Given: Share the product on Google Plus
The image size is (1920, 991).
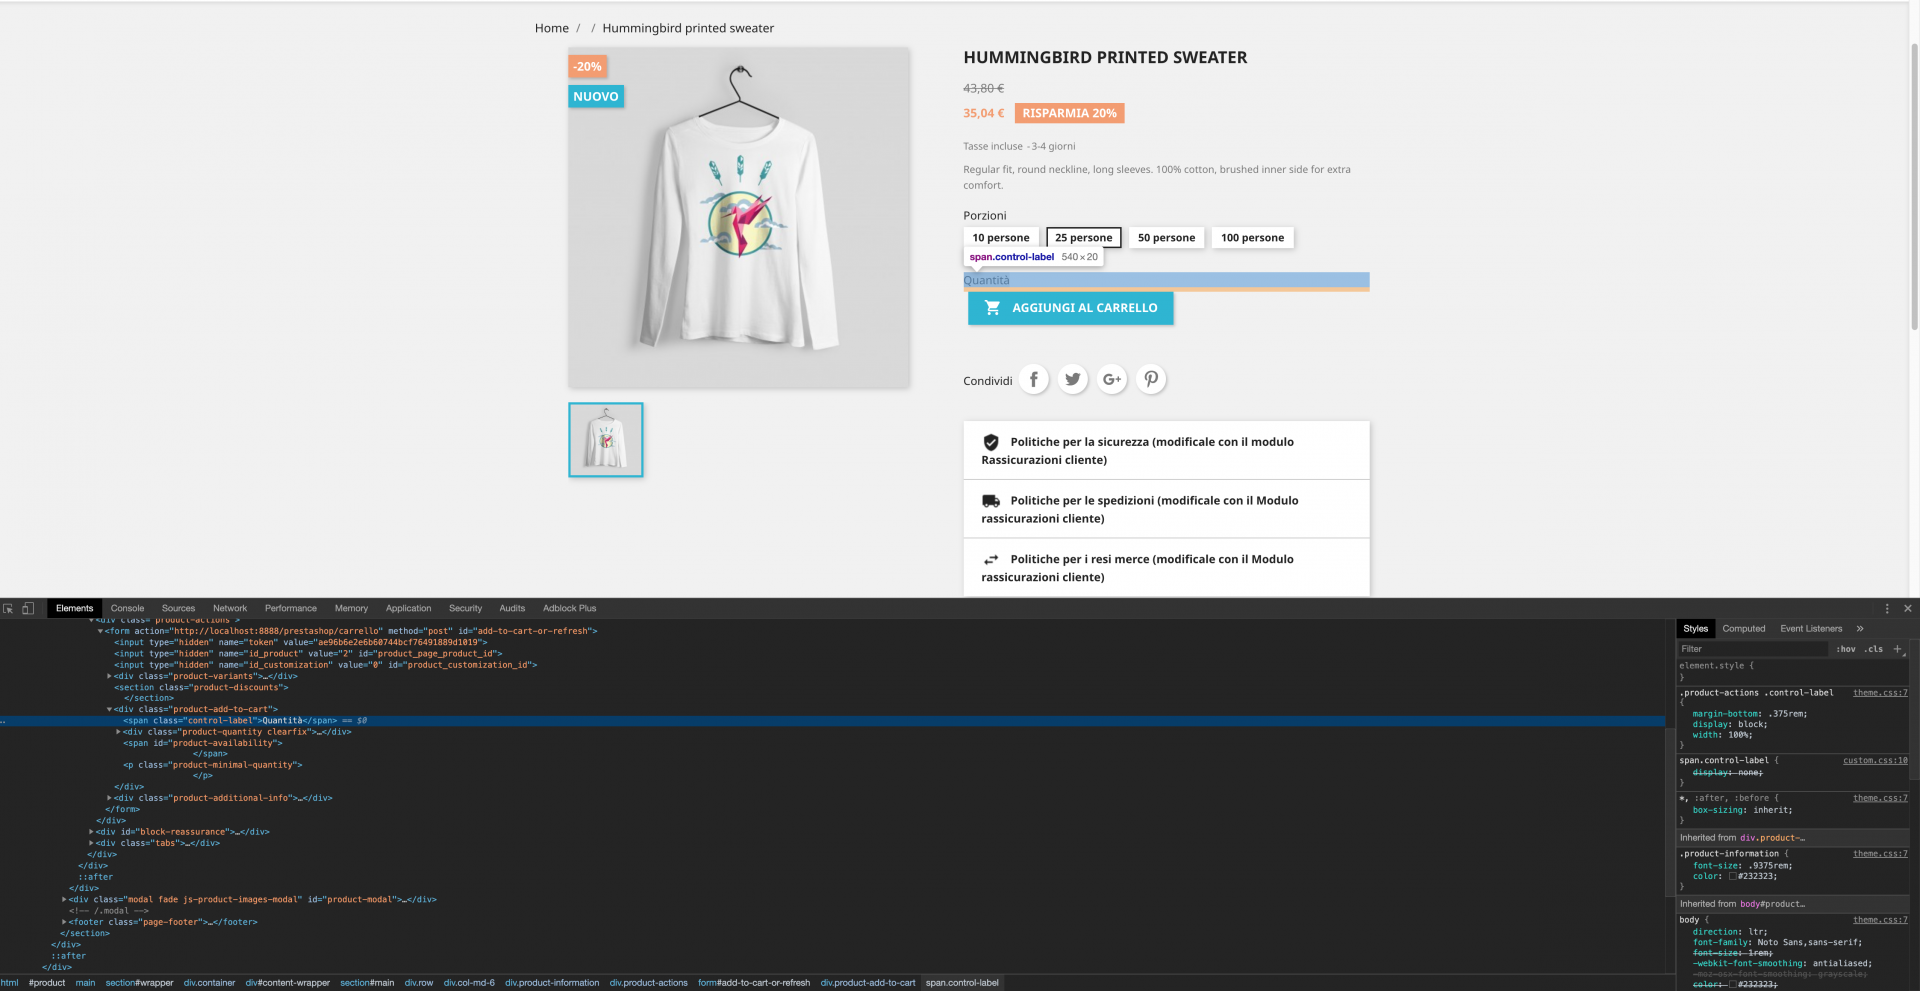Looking at the screenshot, I should 1112,379.
